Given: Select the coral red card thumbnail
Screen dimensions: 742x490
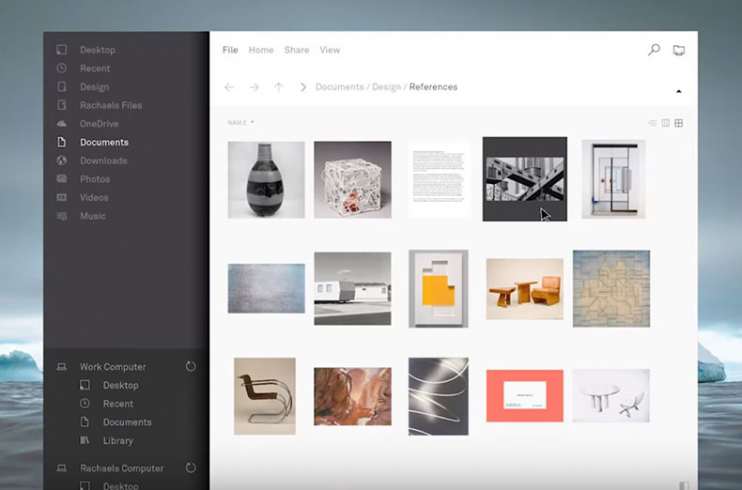Looking at the screenshot, I should (x=525, y=396).
